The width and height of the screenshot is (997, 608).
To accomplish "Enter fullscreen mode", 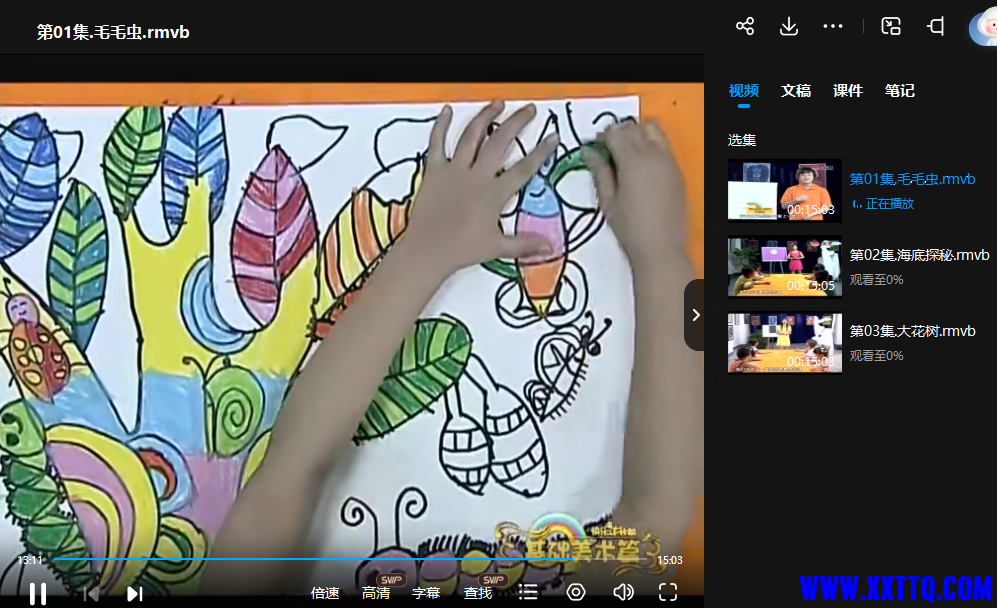I will click(668, 593).
